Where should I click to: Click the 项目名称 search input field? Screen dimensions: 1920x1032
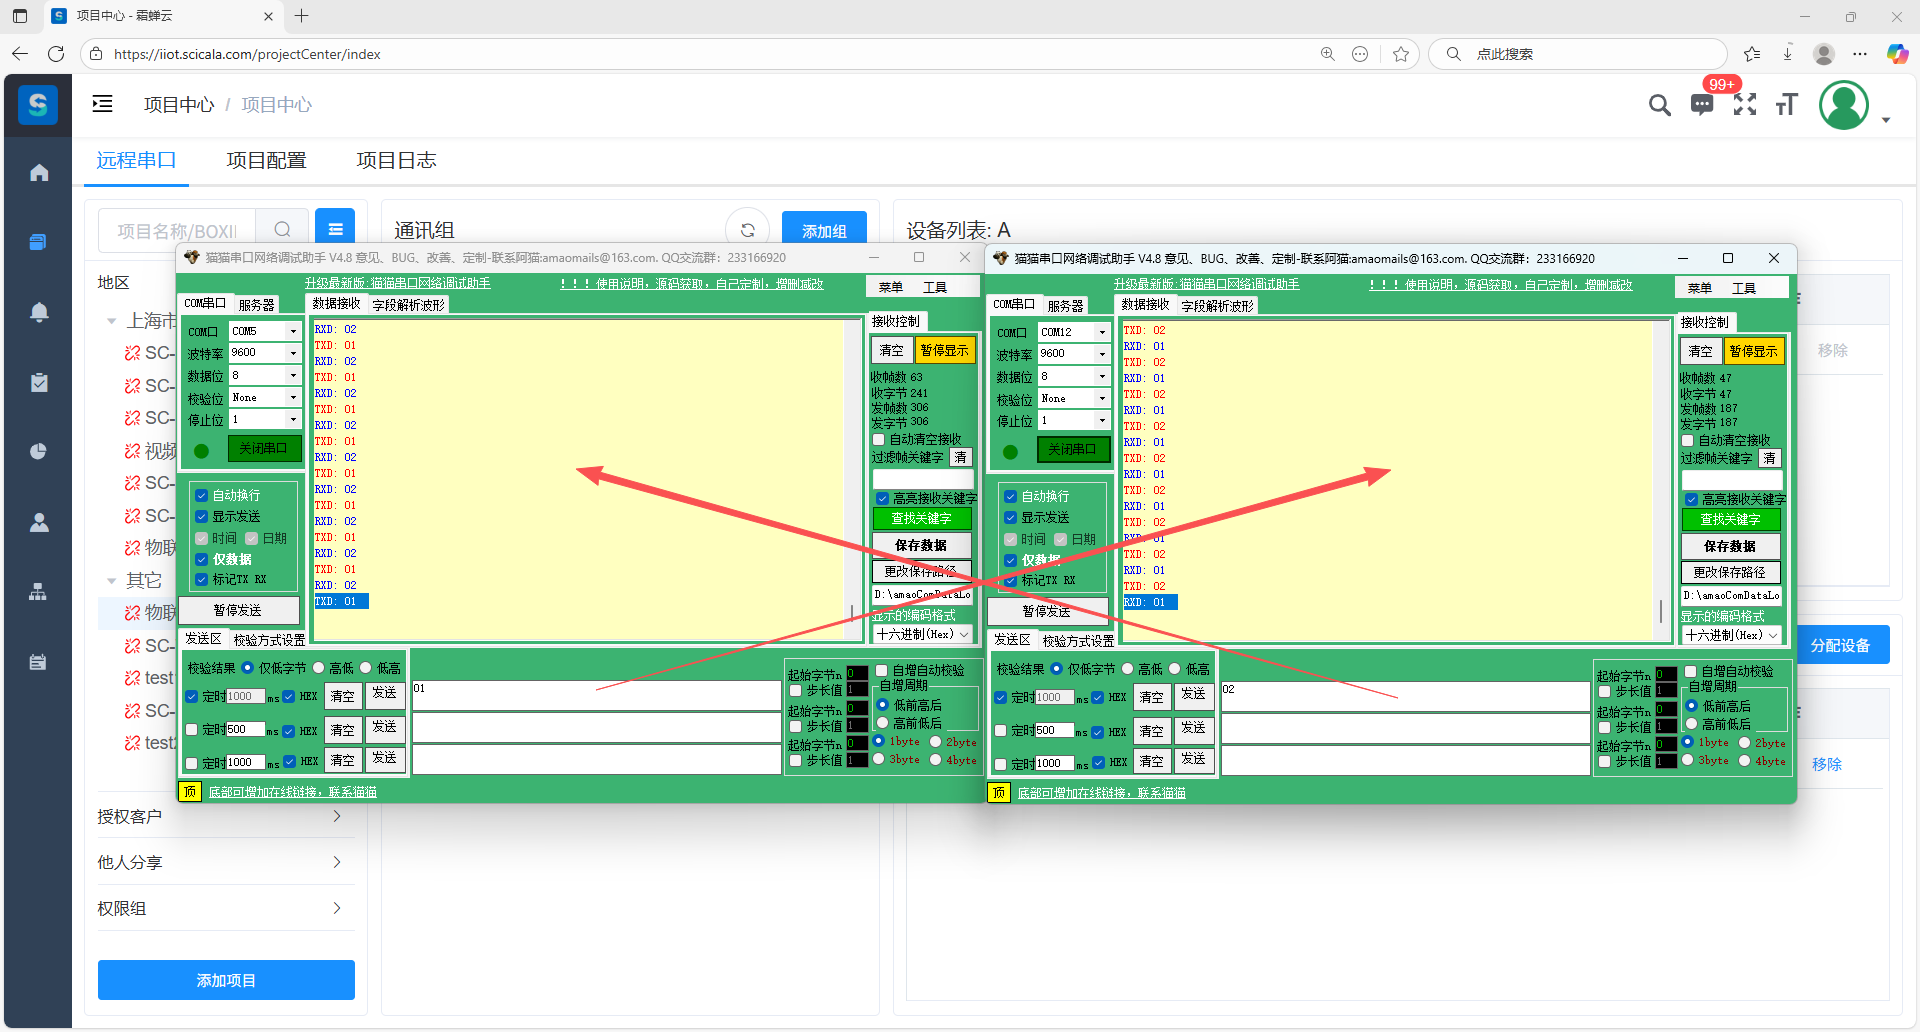tap(177, 231)
